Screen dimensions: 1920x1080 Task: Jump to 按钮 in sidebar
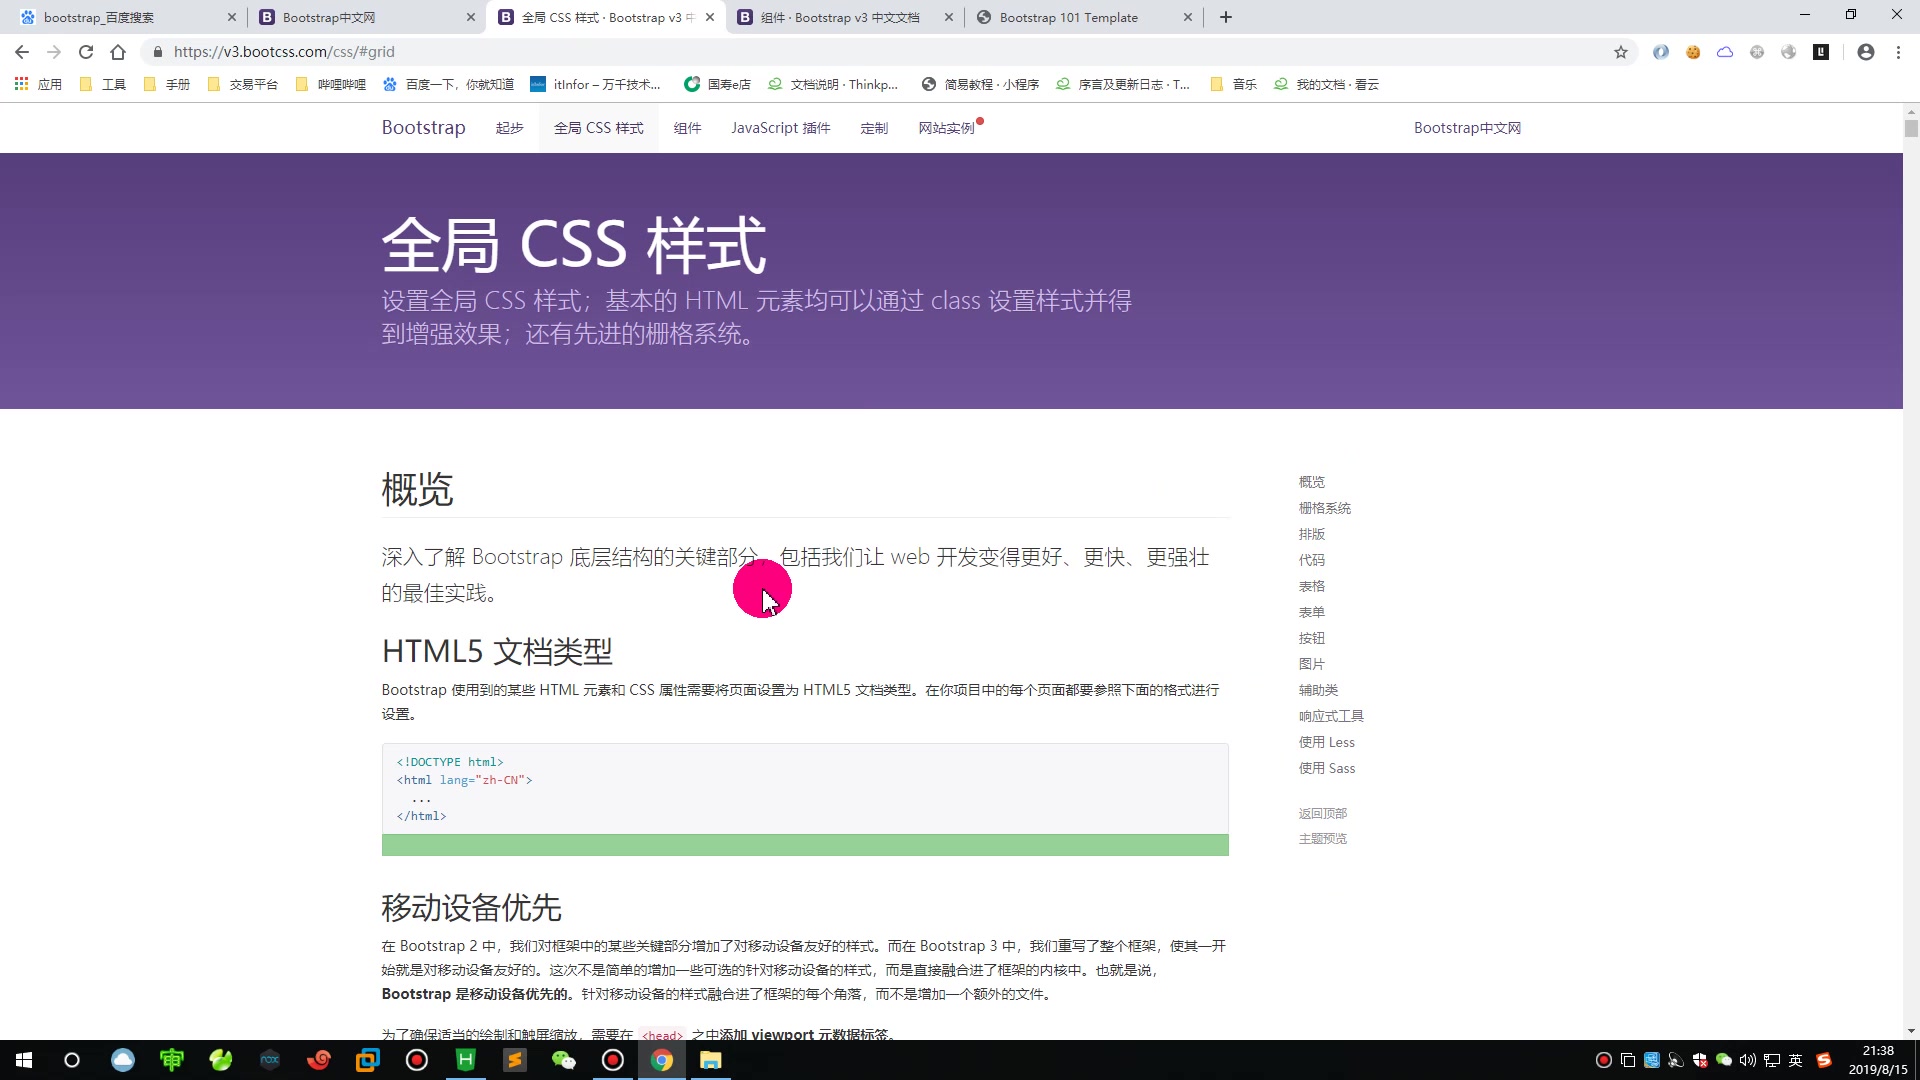1311,638
